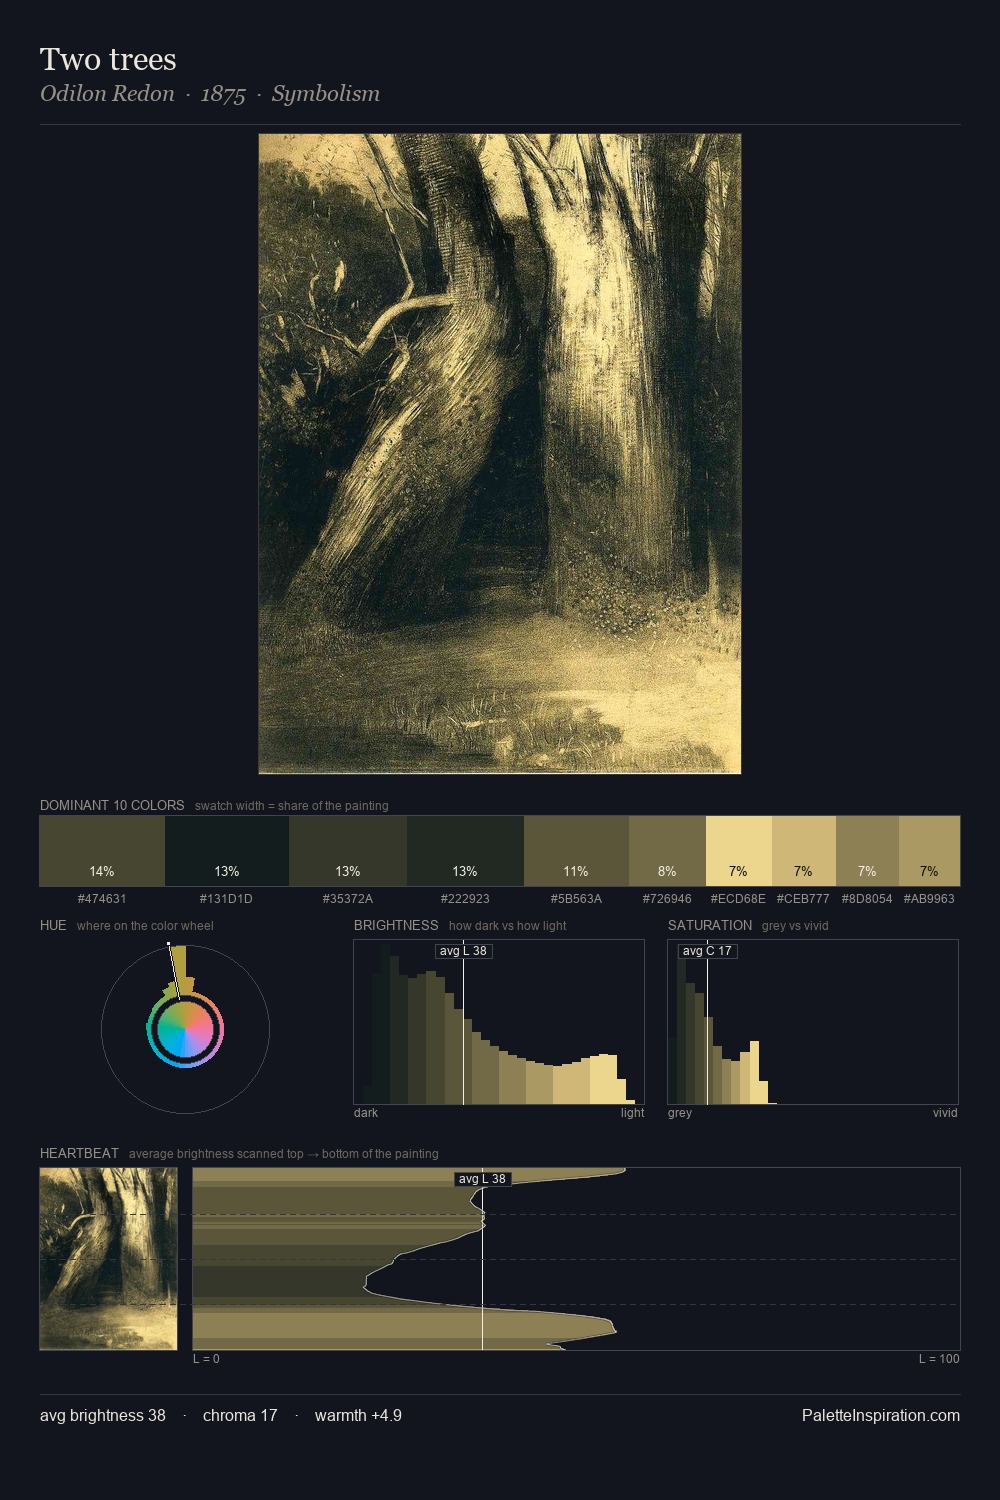Image resolution: width=1000 pixels, height=1500 pixels.
Task: Click the Two trees painting image
Action: (500, 454)
